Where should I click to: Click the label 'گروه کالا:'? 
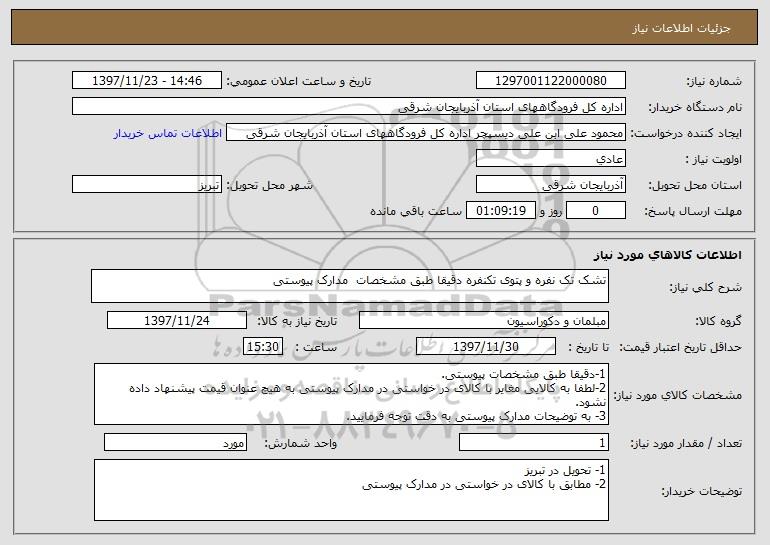(x=718, y=321)
